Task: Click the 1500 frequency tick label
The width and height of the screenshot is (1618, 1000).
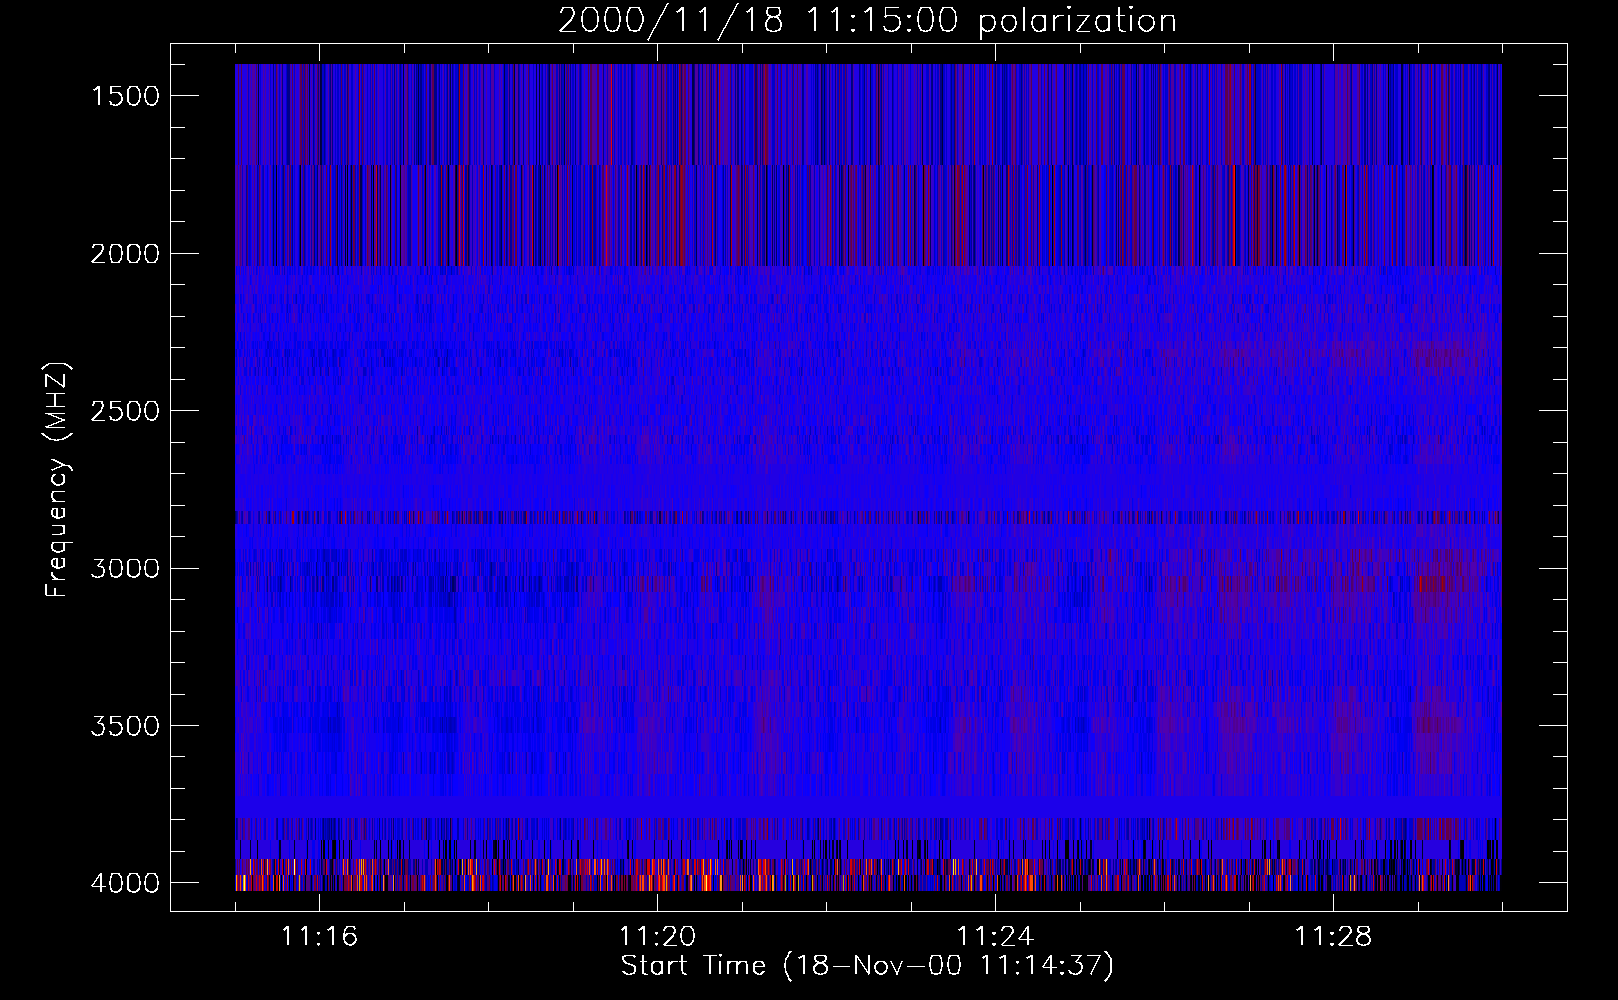Action: click(x=125, y=96)
